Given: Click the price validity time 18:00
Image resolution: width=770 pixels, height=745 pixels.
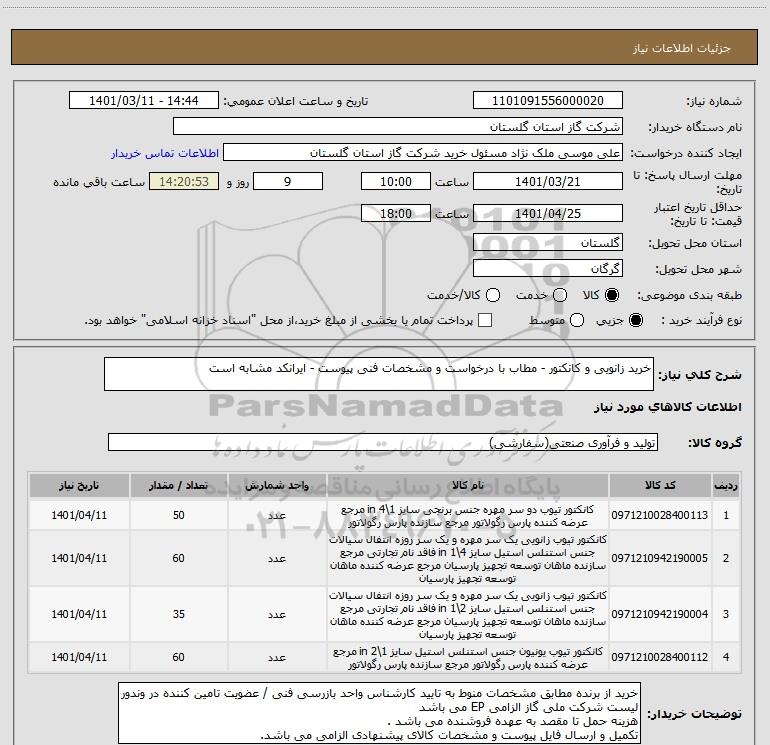Looking at the screenshot, I should [396, 213].
